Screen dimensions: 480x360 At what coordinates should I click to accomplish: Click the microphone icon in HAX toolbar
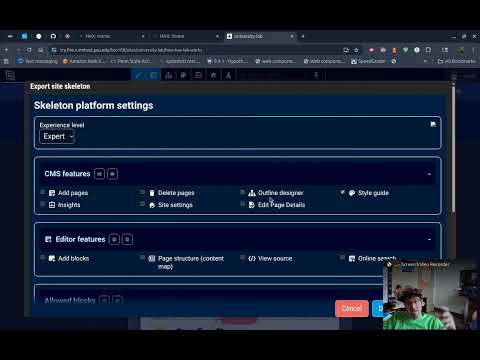316,75
